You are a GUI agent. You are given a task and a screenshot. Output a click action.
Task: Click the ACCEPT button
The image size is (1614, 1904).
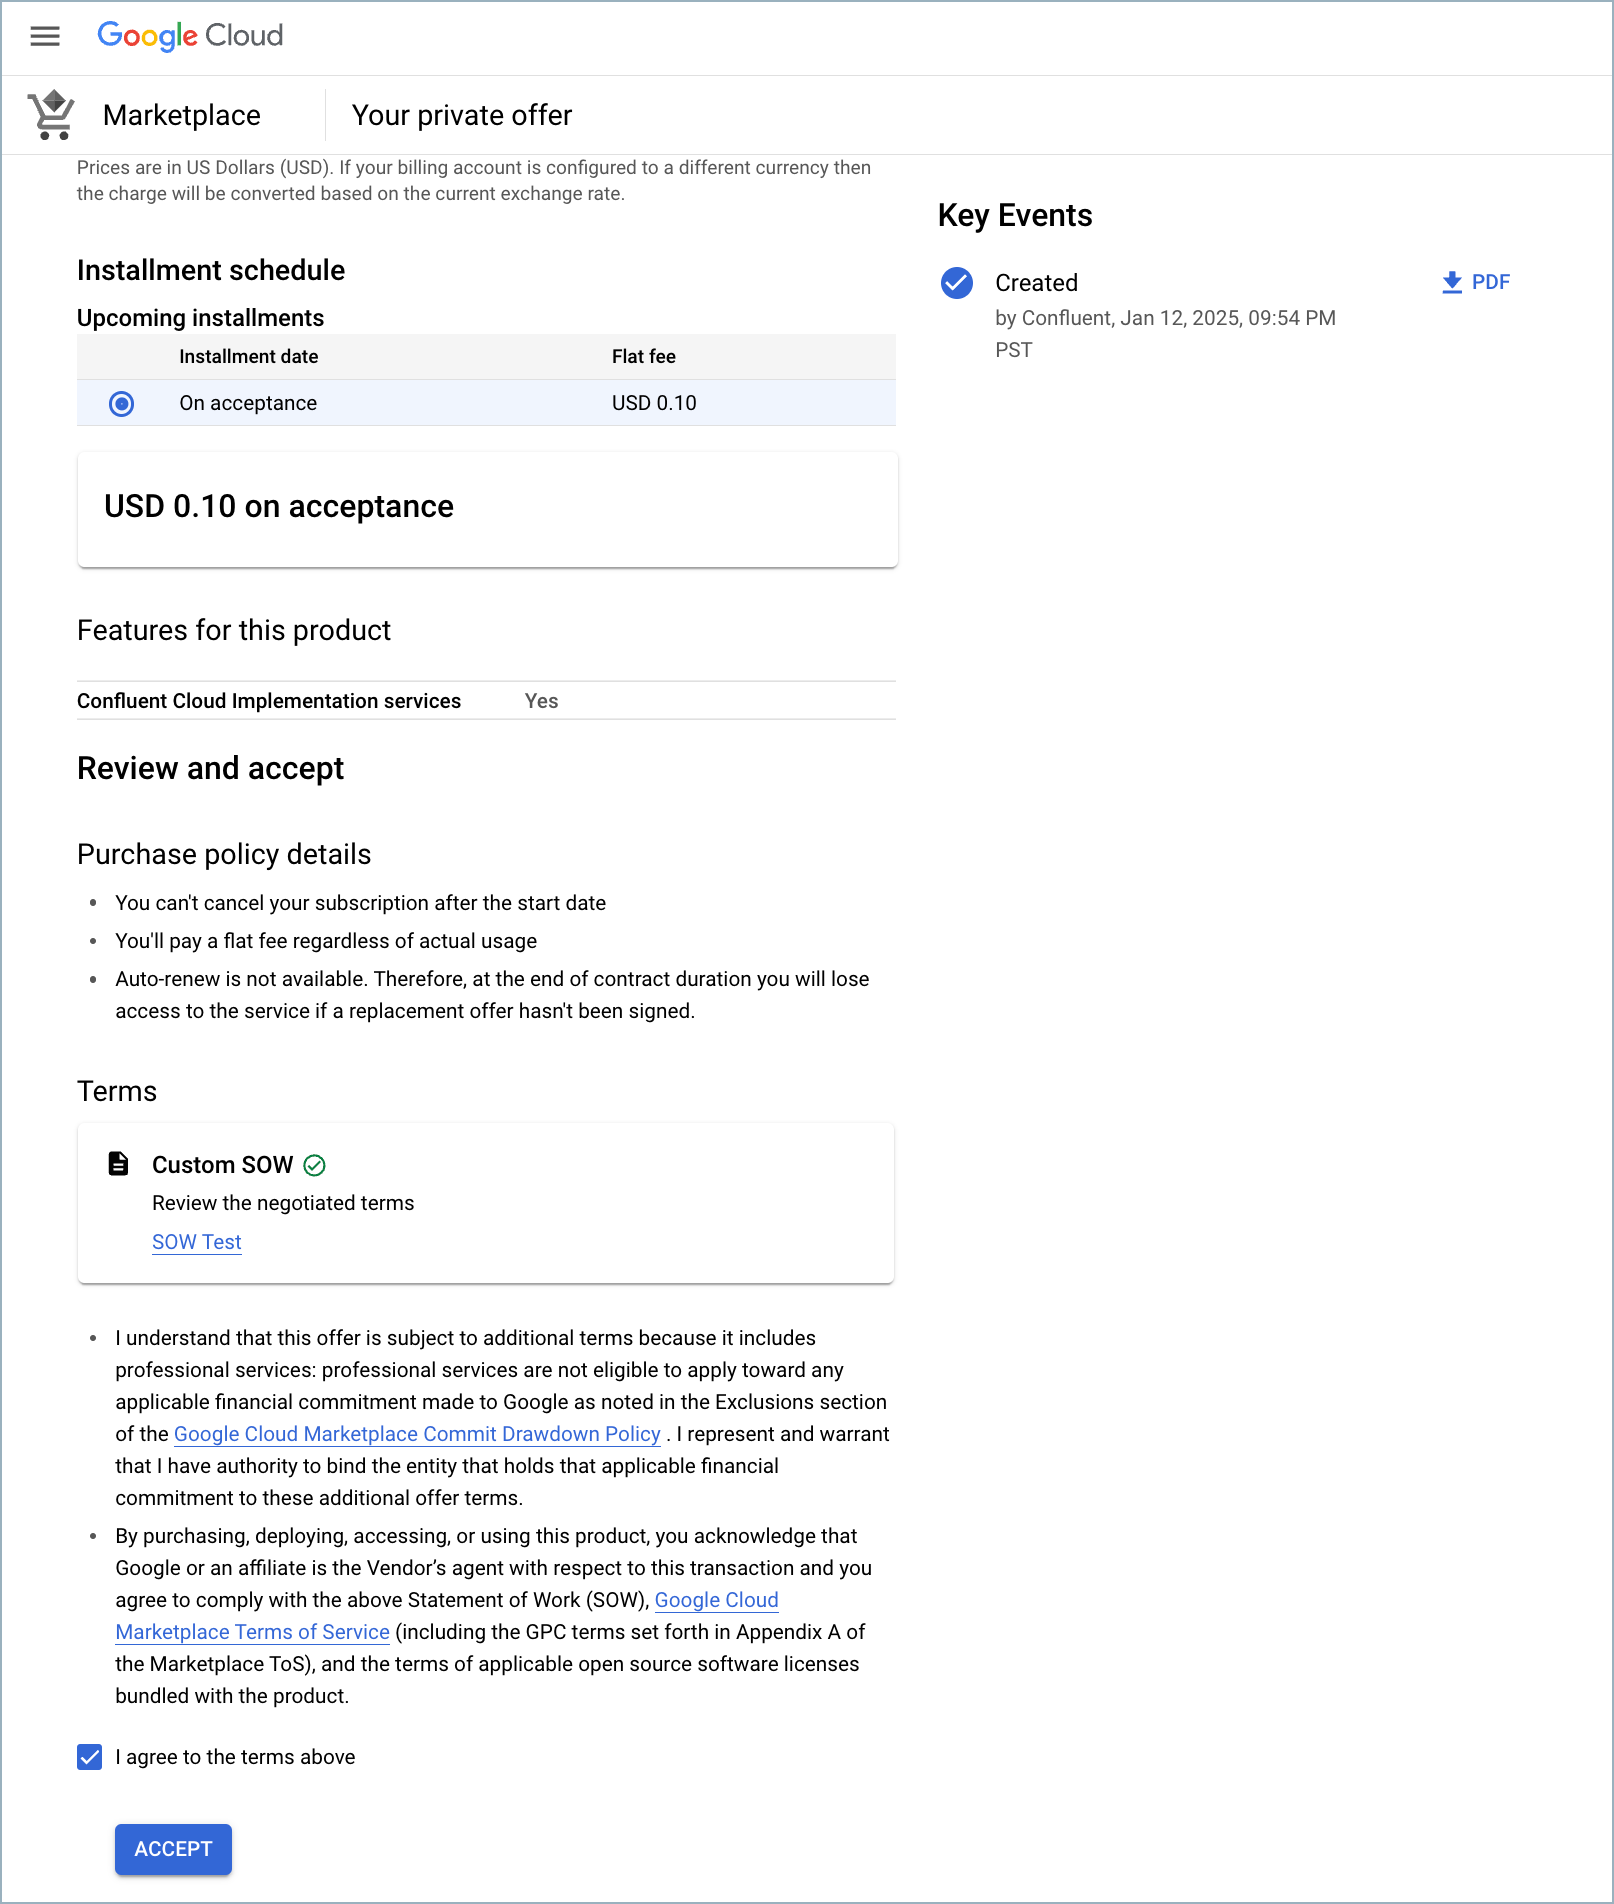pos(172,1849)
